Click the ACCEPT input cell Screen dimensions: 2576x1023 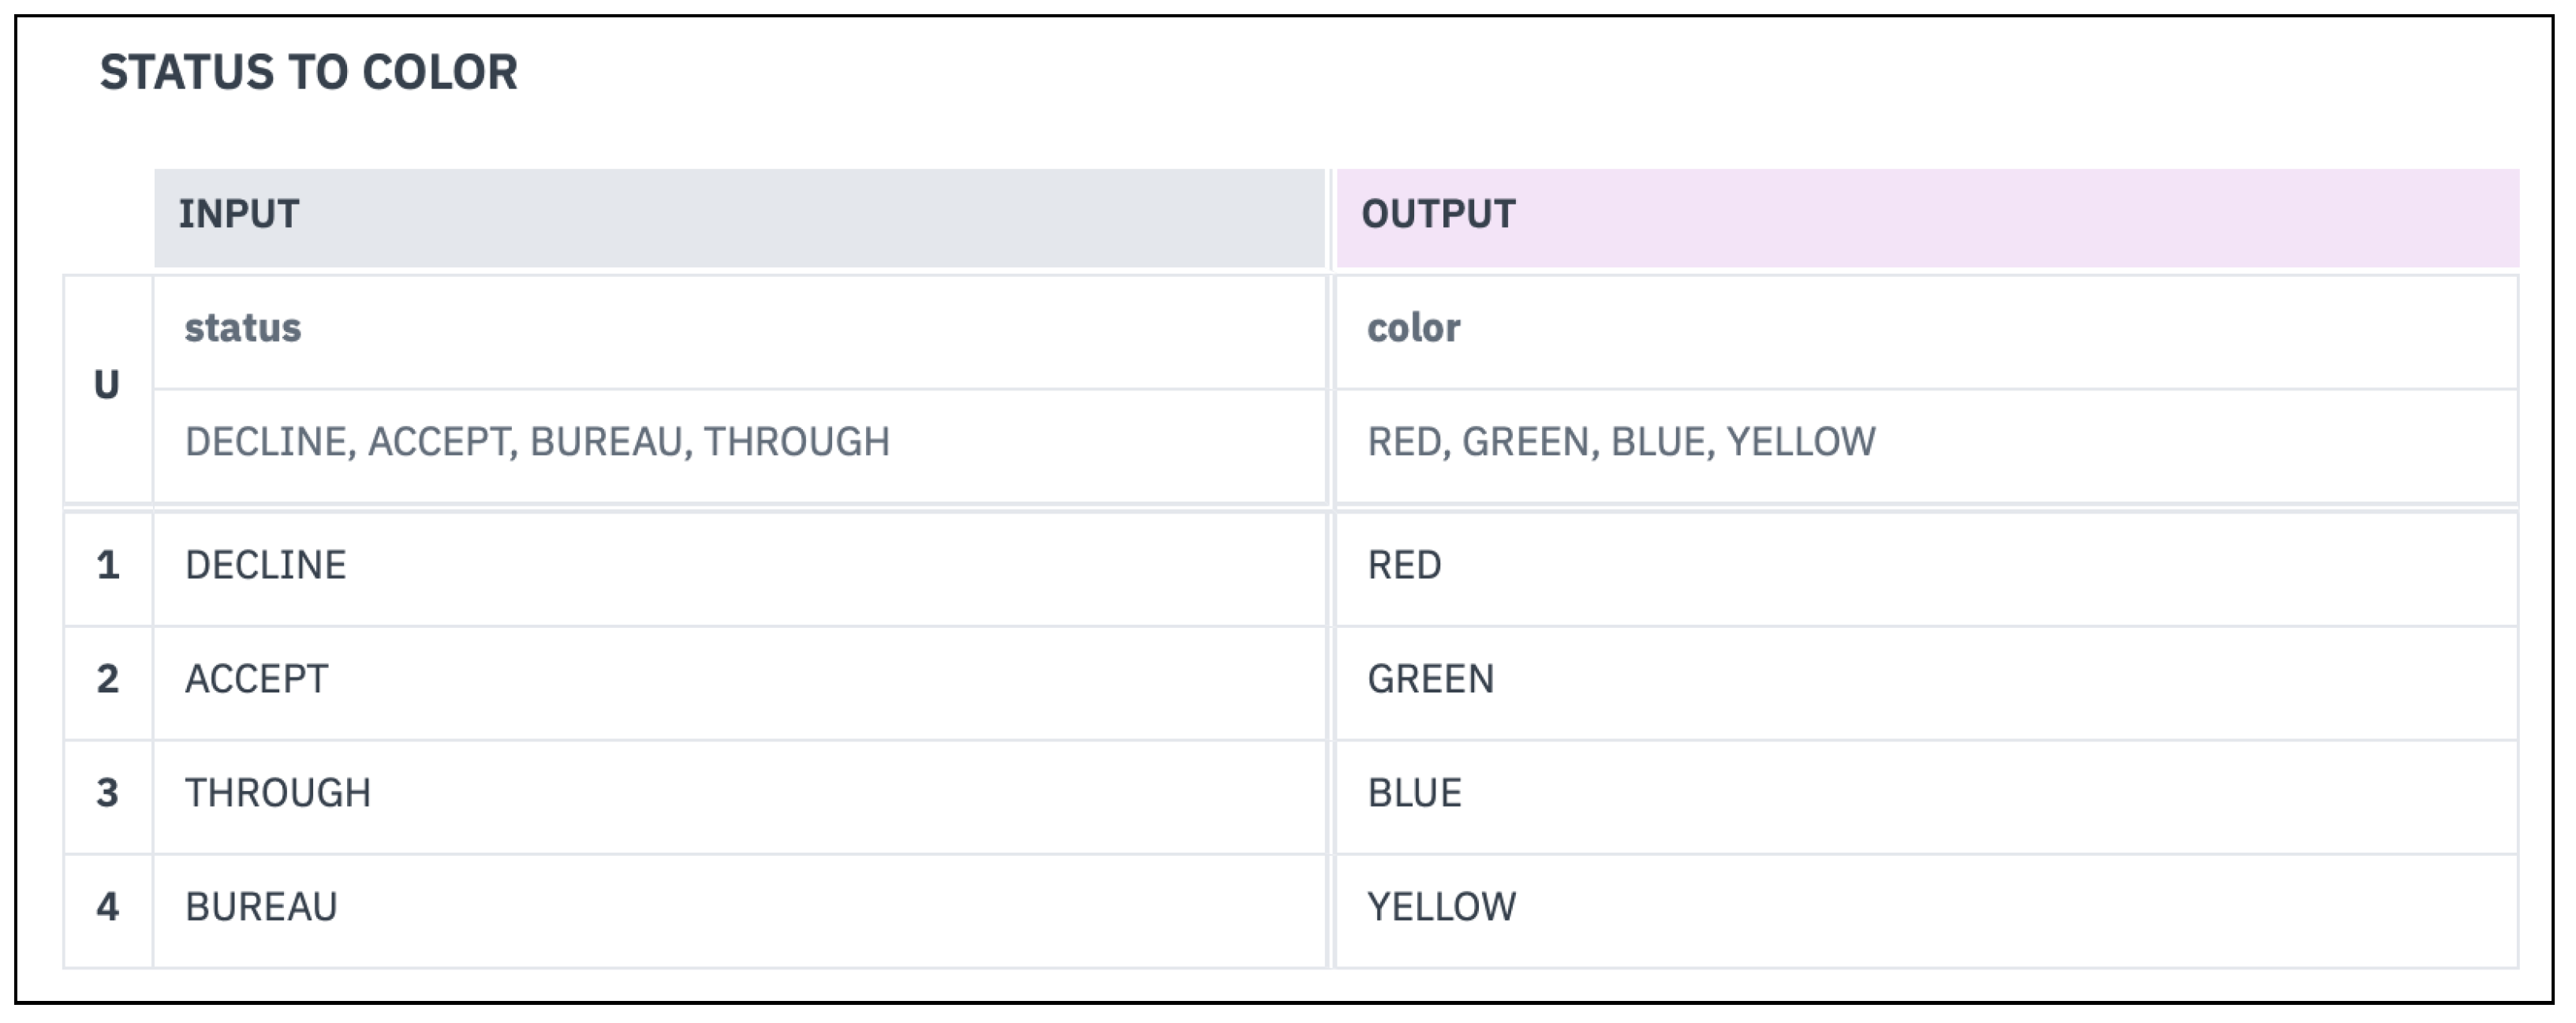(x=739, y=681)
